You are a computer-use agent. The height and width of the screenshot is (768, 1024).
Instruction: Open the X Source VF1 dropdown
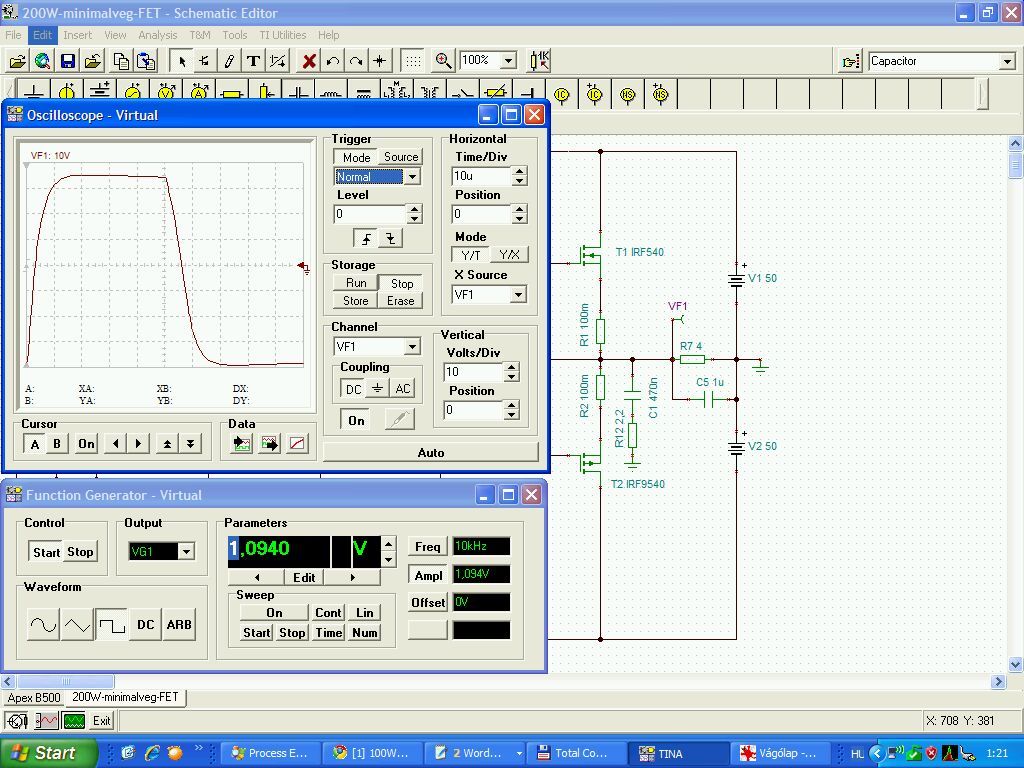tap(517, 295)
